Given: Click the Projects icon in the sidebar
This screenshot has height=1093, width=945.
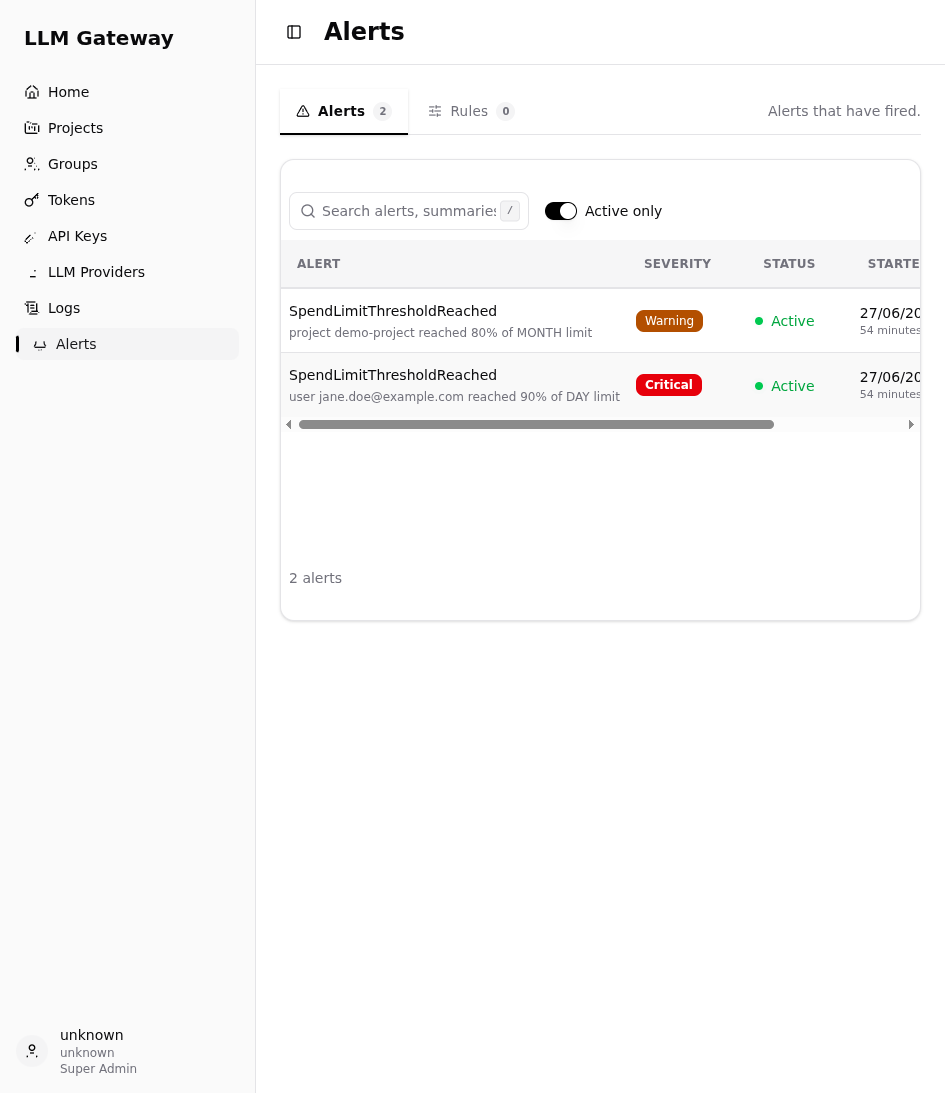Looking at the screenshot, I should pos(31,128).
